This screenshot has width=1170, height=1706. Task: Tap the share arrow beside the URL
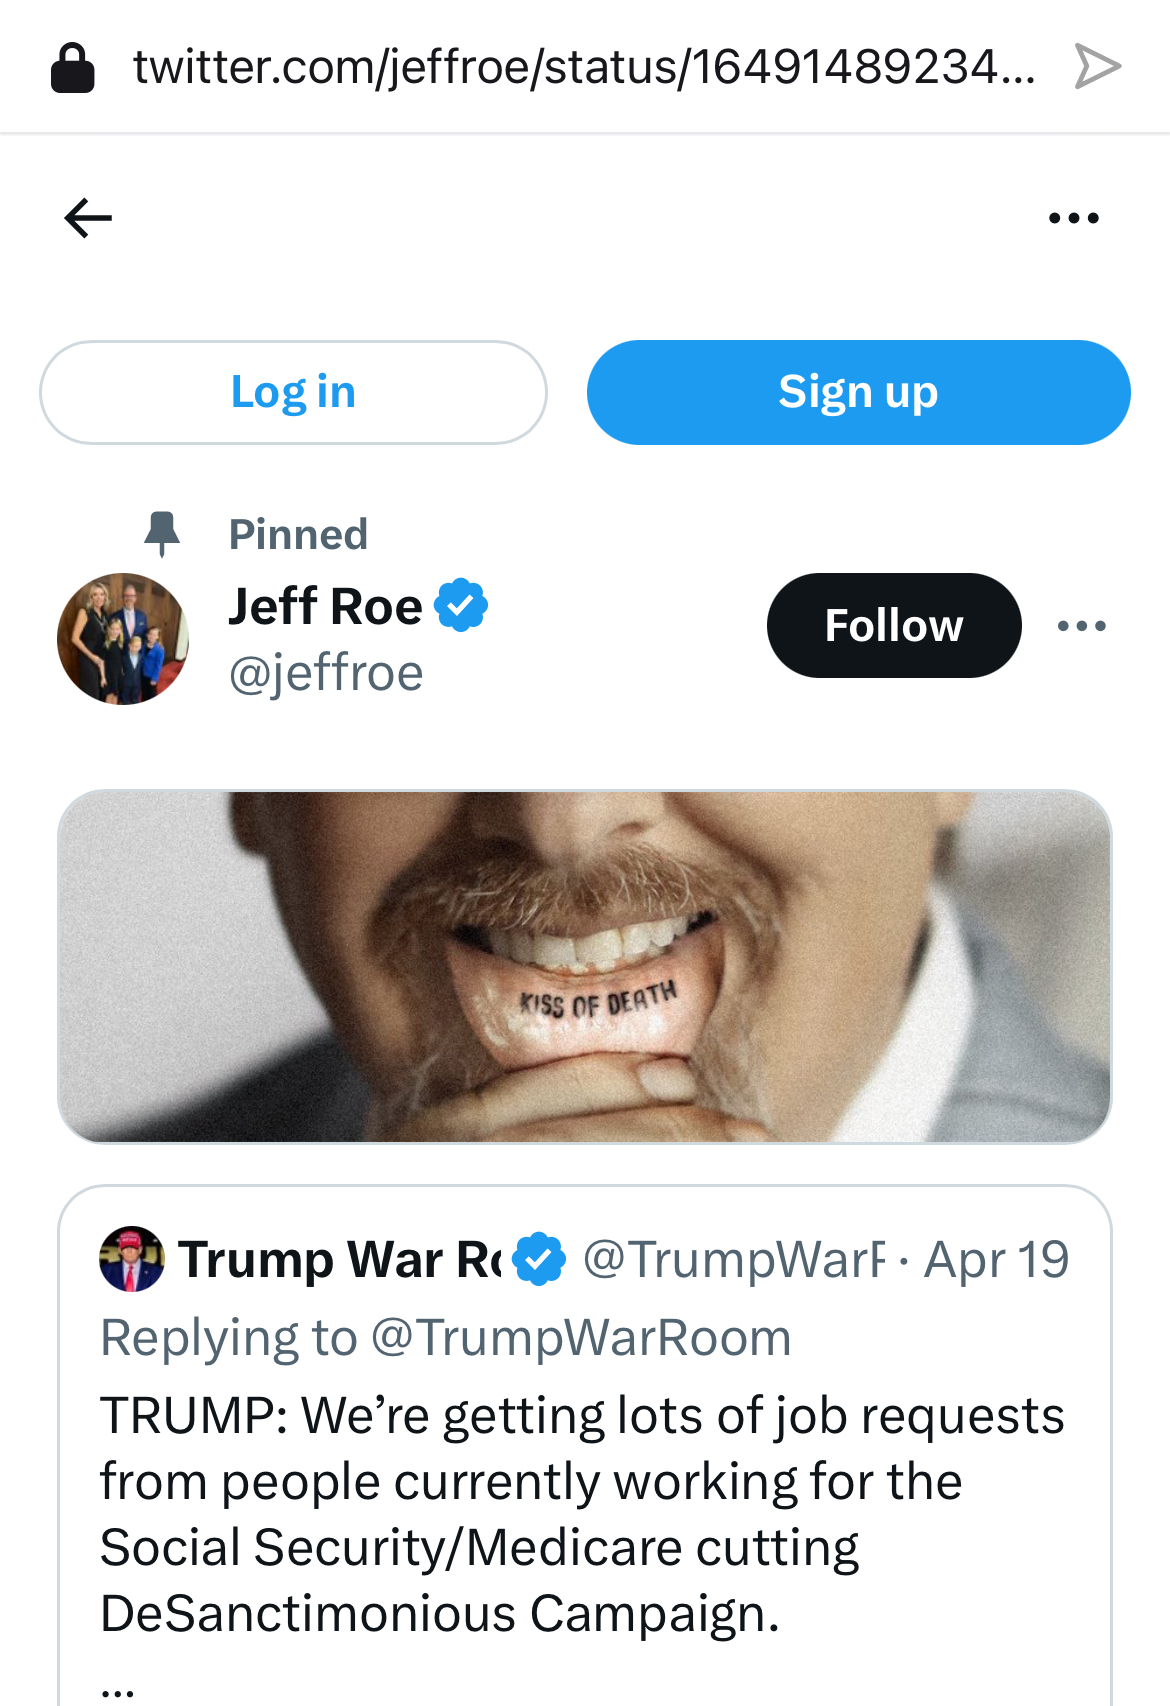point(1097,67)
